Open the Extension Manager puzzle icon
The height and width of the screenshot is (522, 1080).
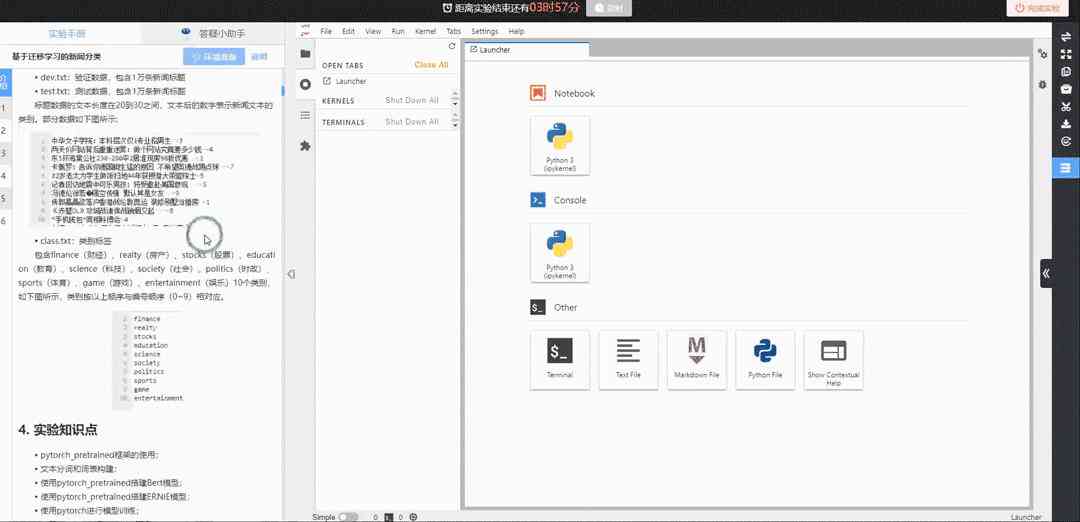coord(305,145)
